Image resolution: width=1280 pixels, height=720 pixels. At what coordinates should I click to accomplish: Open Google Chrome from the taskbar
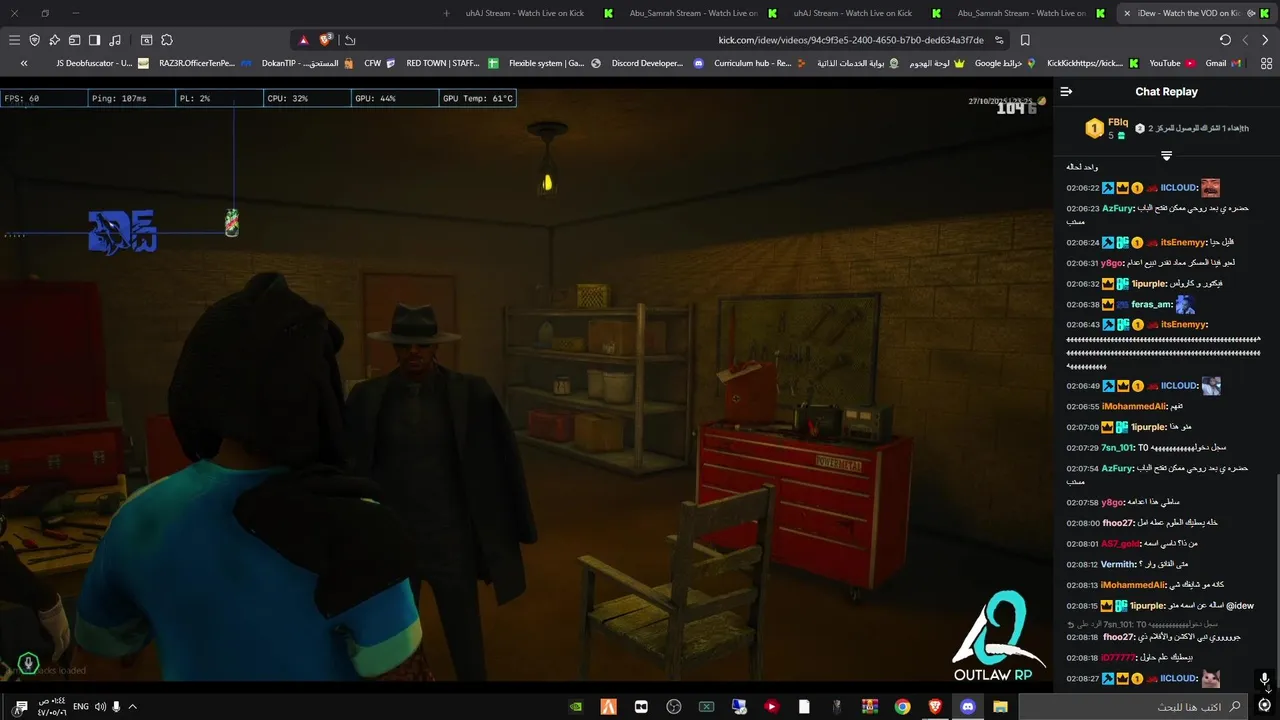pyautogui.click(x=902, y=706)
